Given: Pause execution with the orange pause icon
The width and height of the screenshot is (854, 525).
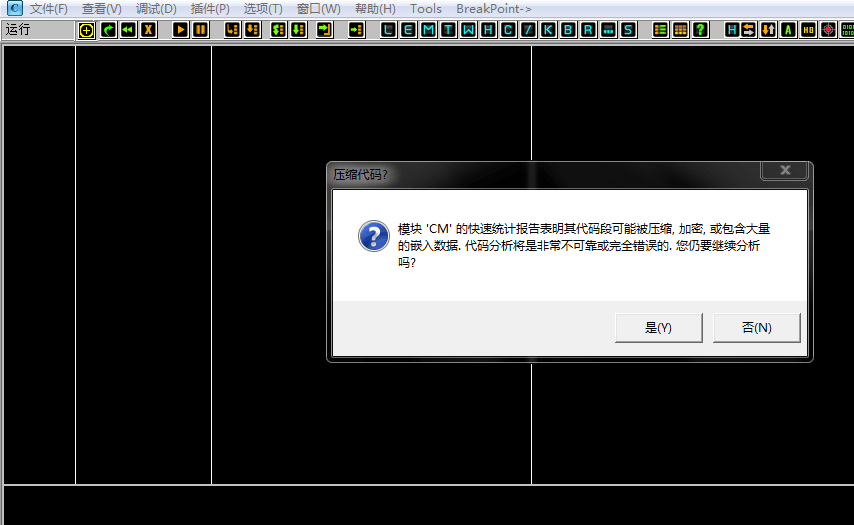Looking at the screenshot, I should click(200, 30).
